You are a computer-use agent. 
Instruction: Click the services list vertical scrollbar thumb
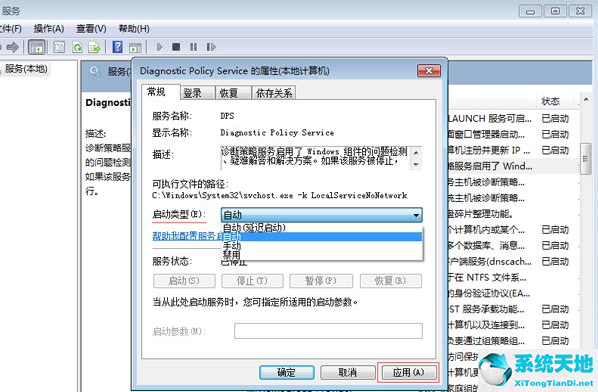coord(585,159)
